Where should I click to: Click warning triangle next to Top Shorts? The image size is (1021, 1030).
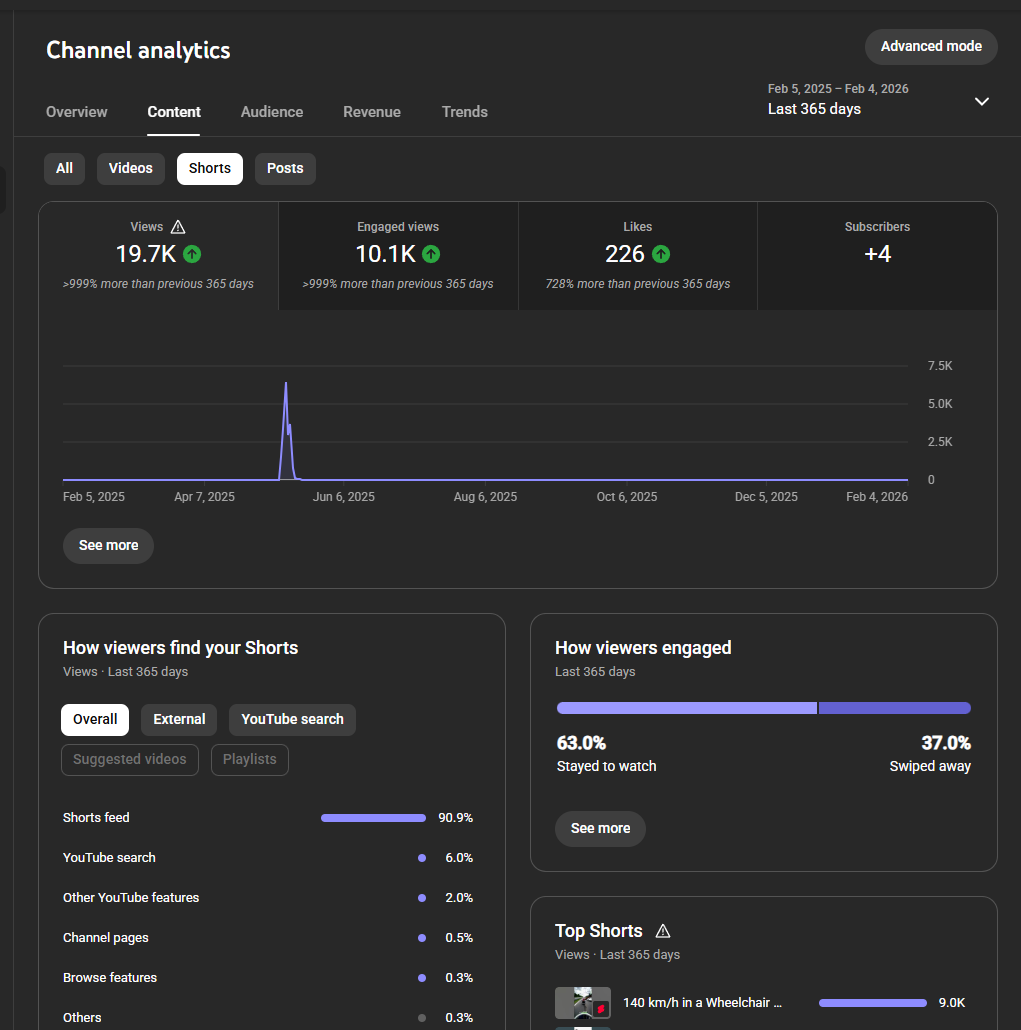coord(662,931)
